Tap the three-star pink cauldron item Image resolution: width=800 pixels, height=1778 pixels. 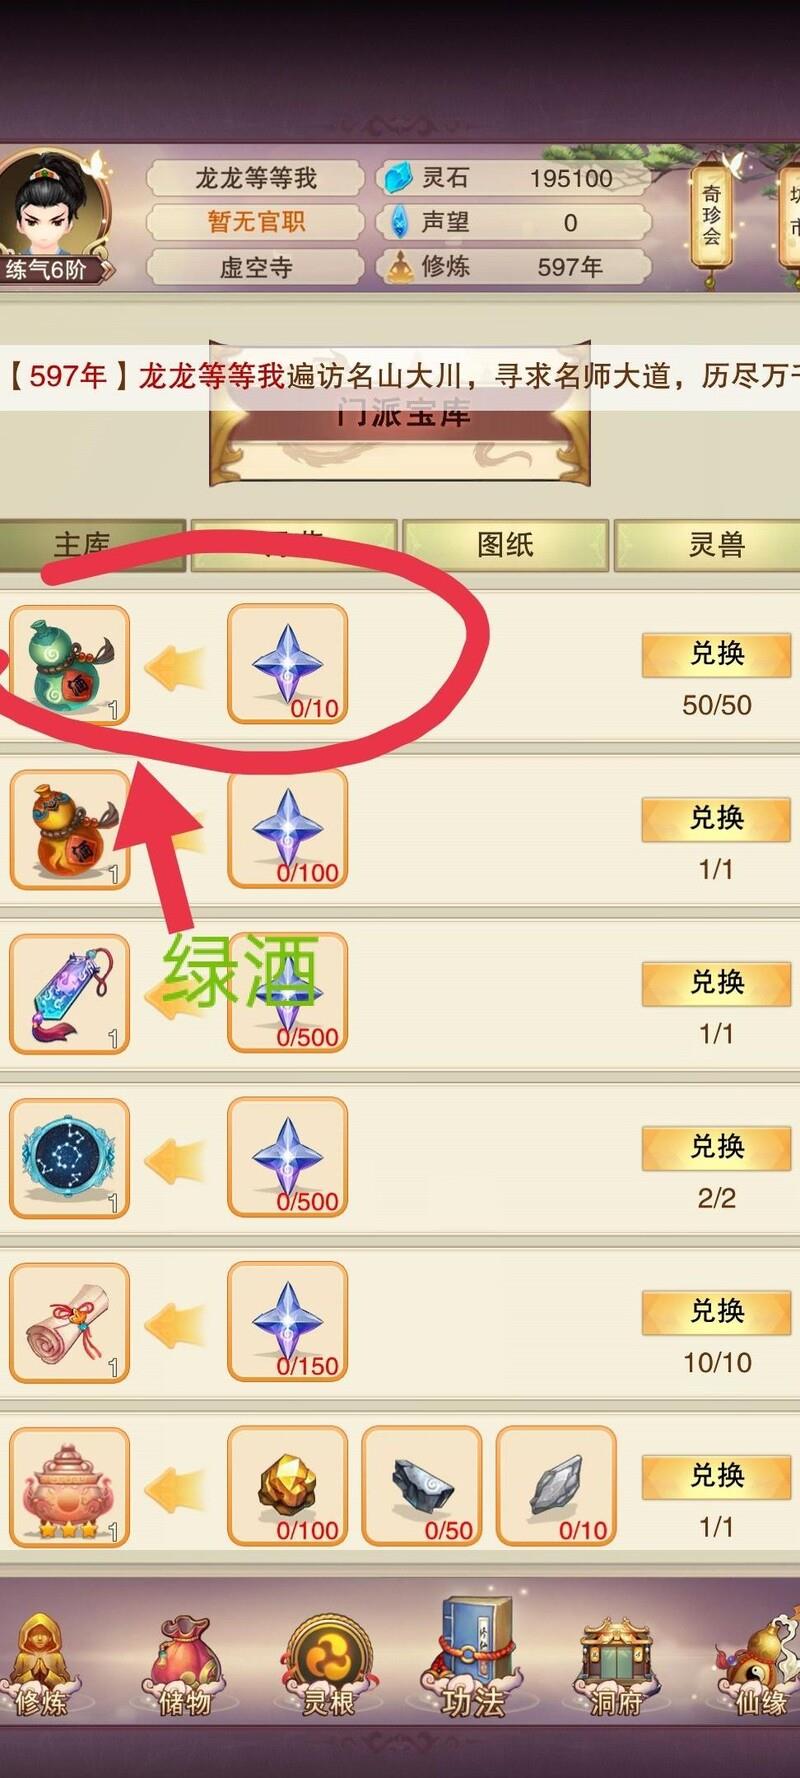pos(69,1487)
